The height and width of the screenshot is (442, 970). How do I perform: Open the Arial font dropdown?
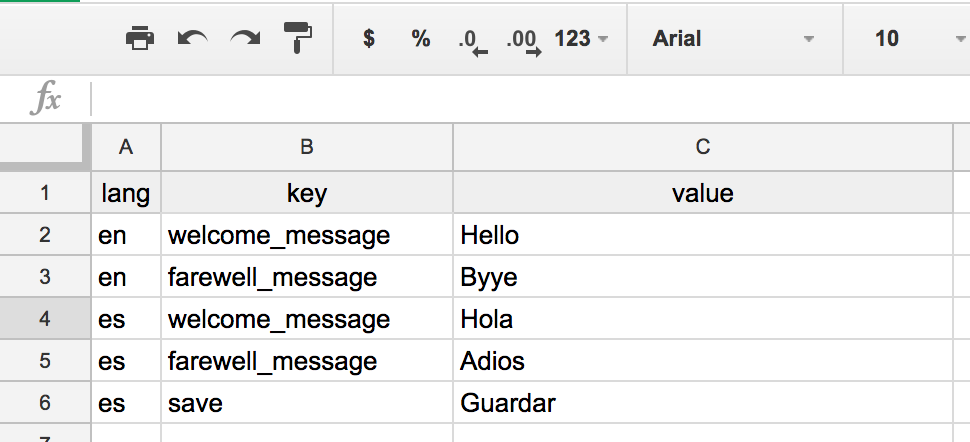[x=733, y=39]
